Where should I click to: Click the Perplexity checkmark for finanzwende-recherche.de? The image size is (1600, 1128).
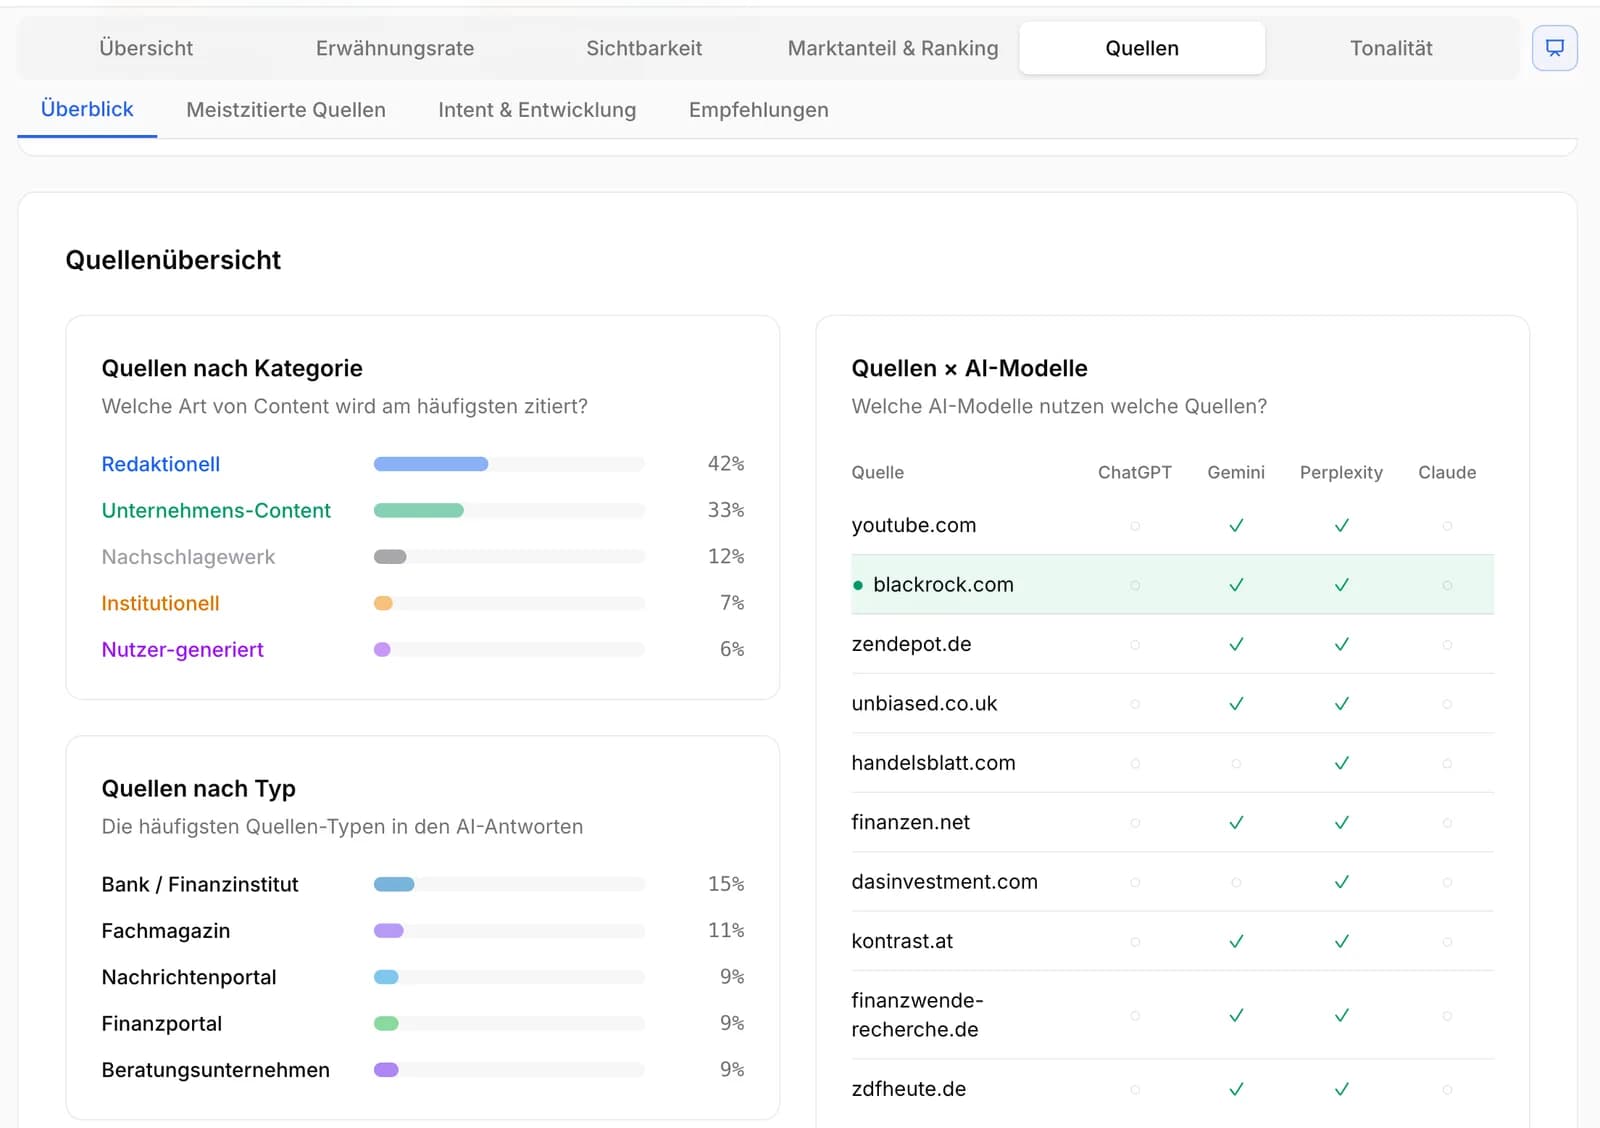1342,1015
